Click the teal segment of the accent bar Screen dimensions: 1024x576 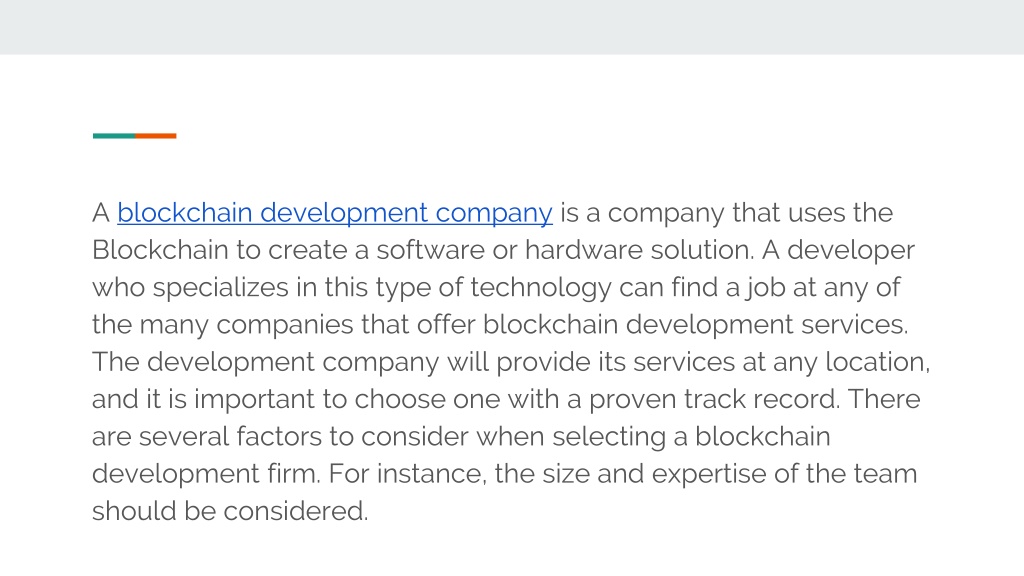click(x=114, y=136)
